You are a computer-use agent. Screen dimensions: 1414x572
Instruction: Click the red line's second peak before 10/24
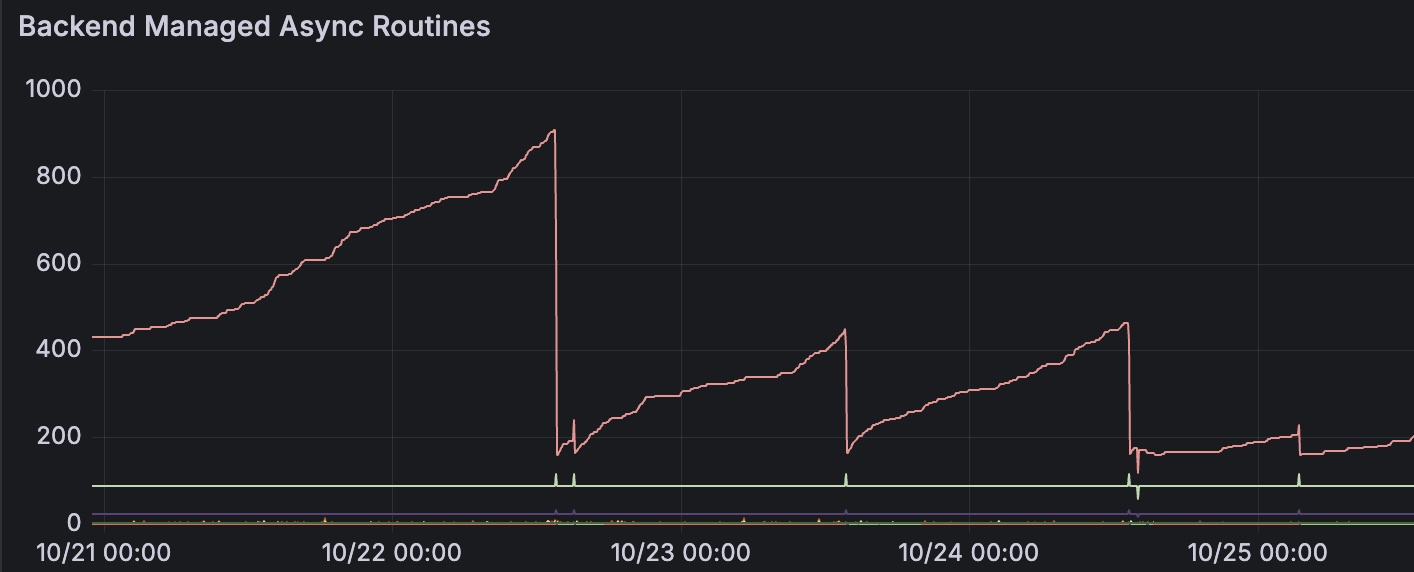[x=845, y=331]
